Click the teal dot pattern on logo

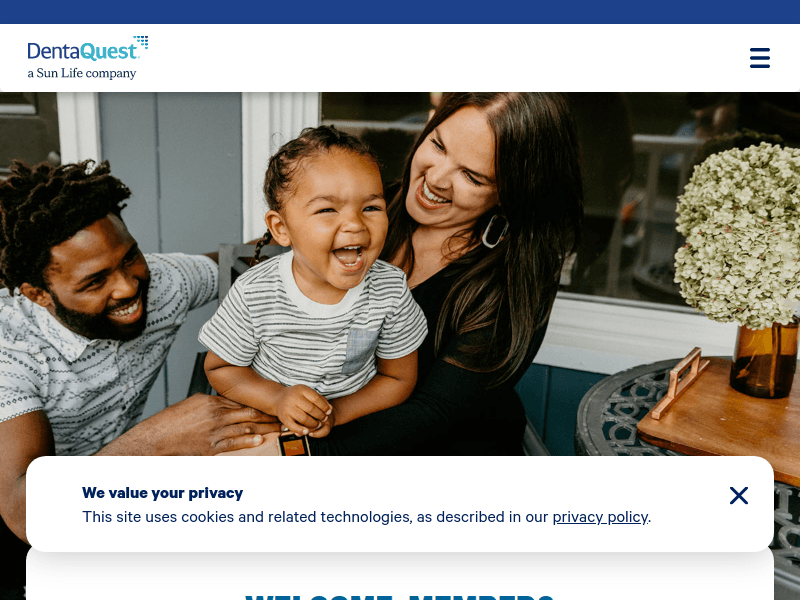(x=141, y=41)
